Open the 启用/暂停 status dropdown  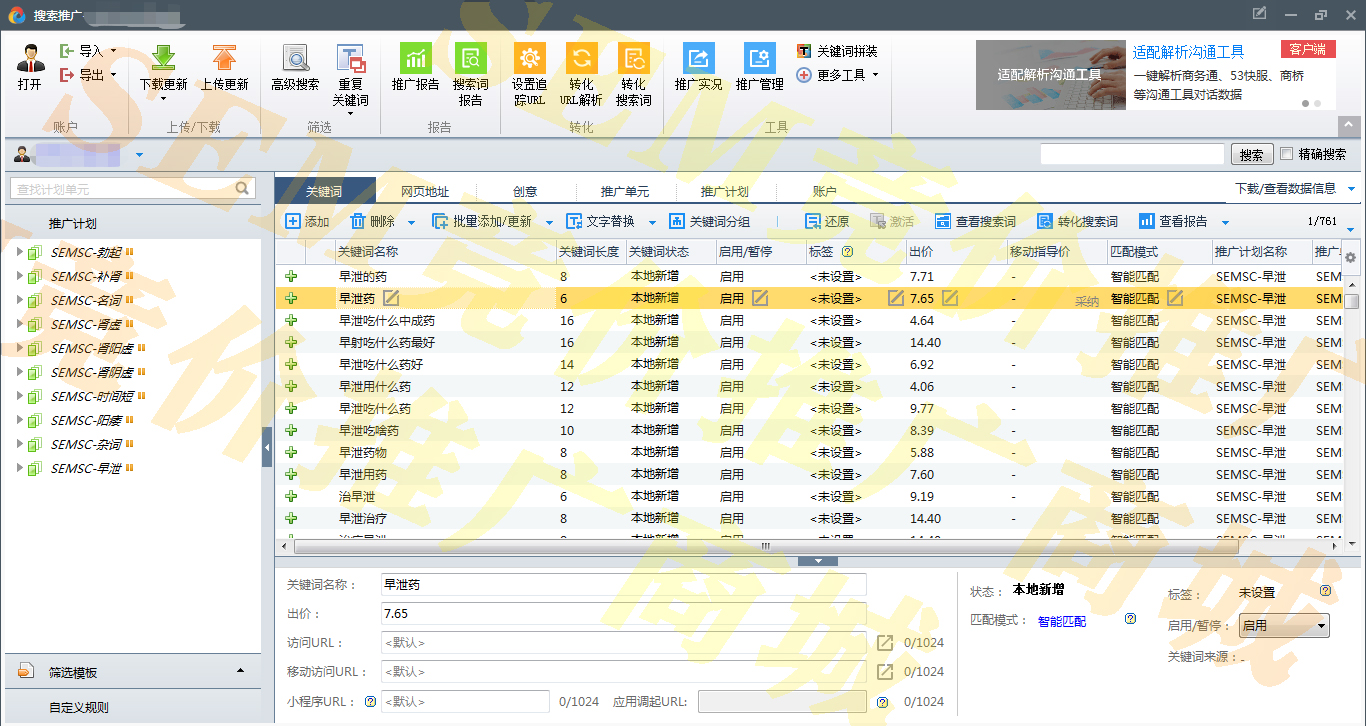[1283, 626]
